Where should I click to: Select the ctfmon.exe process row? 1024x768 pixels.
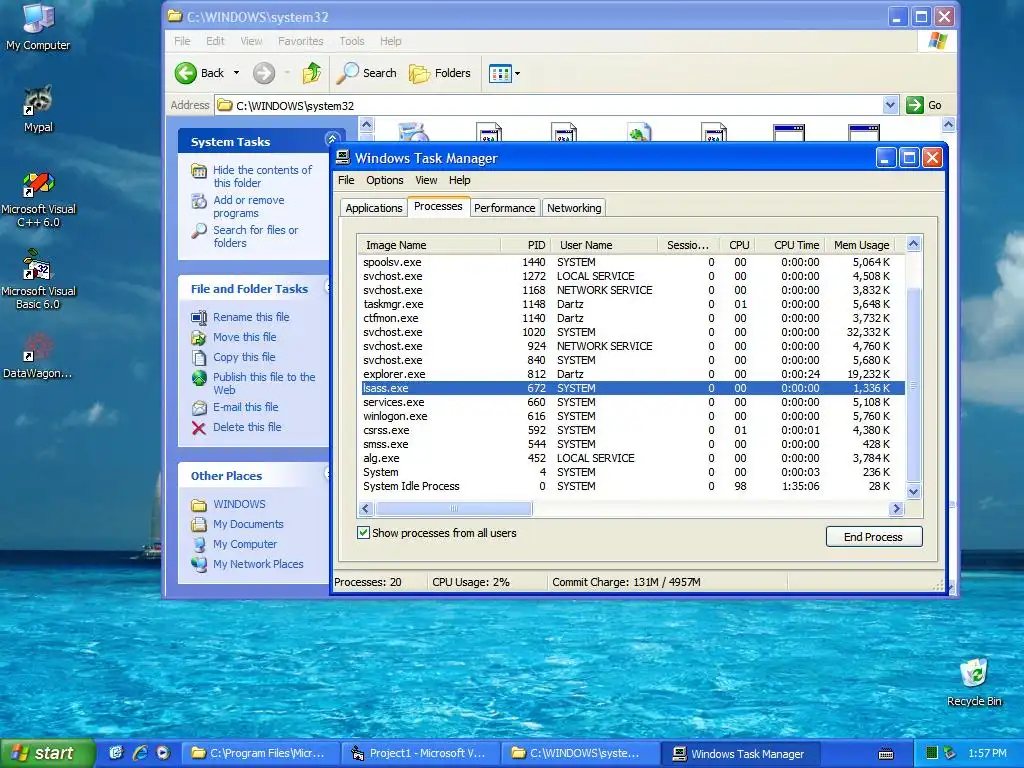point(632,318)
